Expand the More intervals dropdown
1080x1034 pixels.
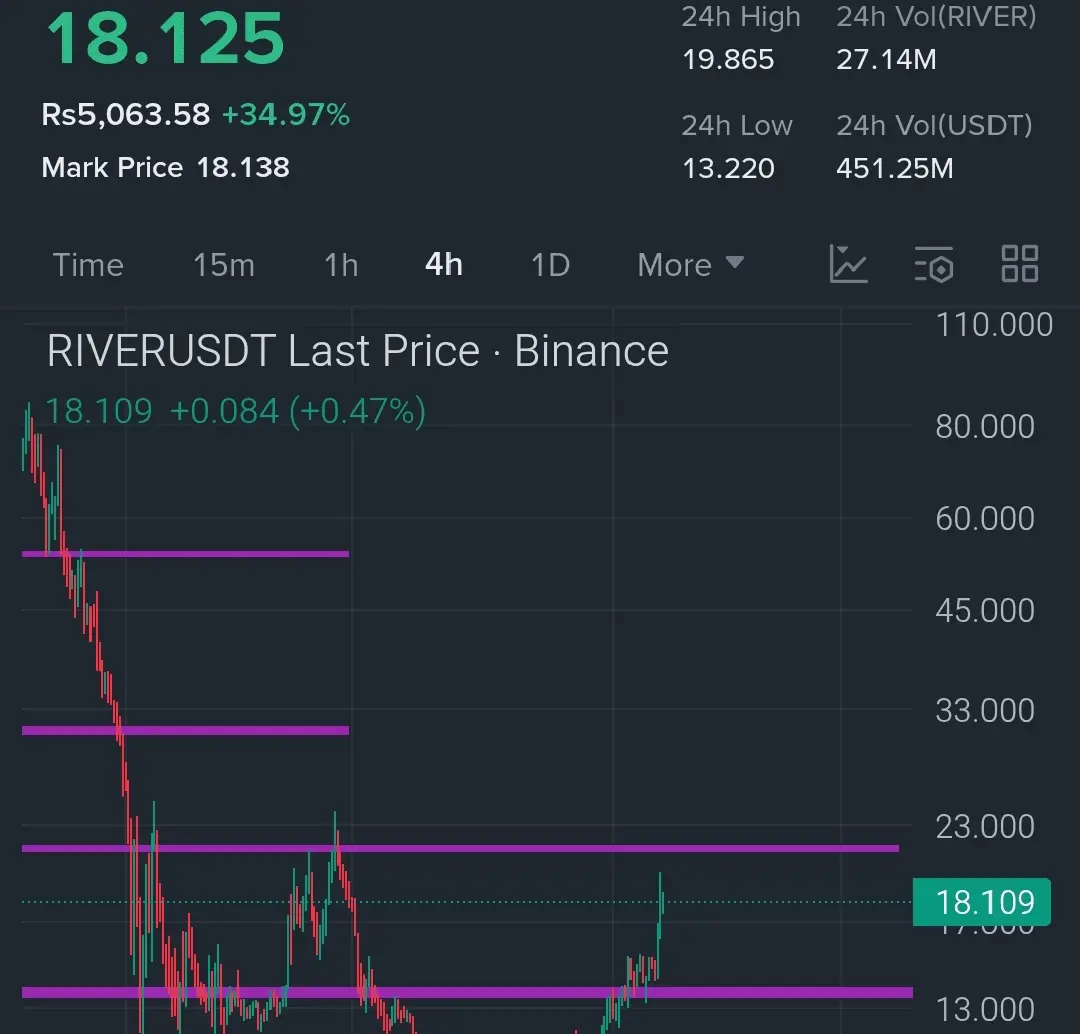[x=690, y=265]
